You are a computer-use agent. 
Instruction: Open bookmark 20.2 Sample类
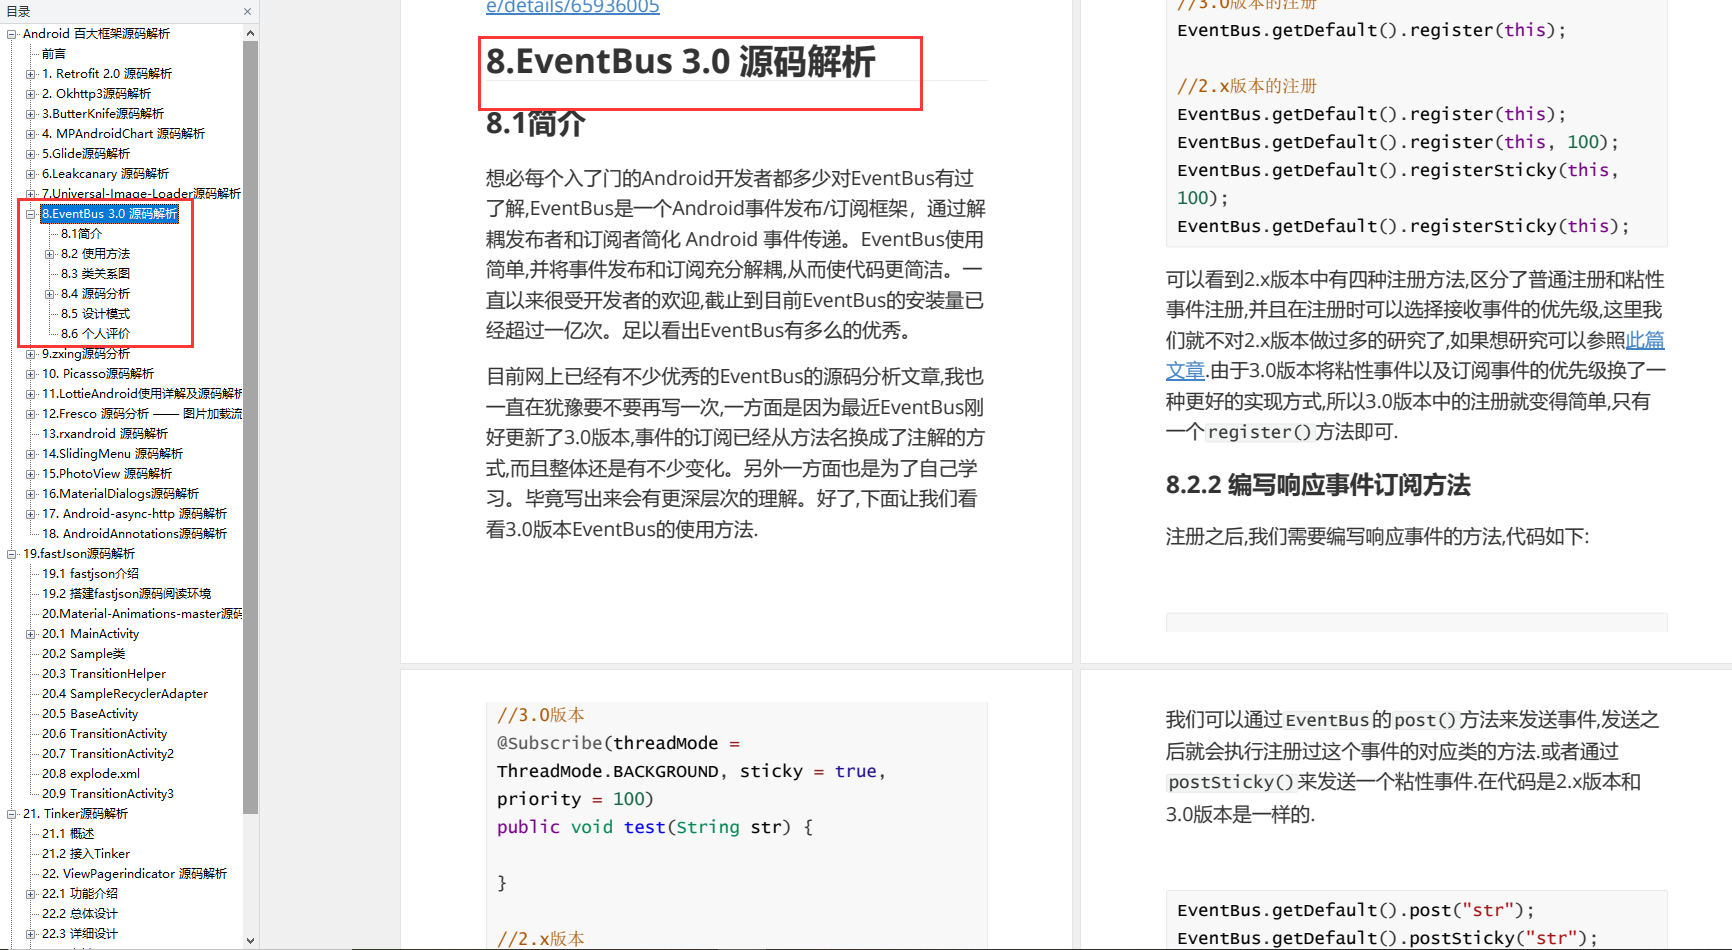(x=83, y=654)
